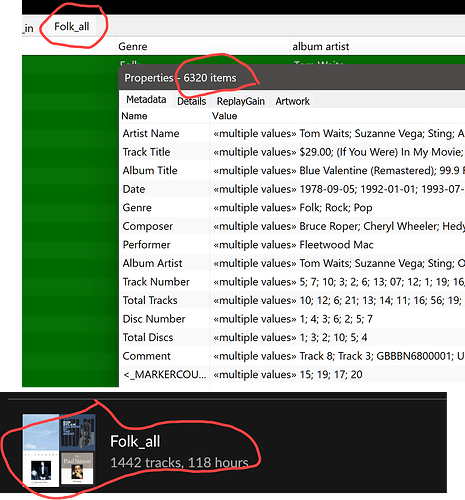Click the Total Discs value 1; 3; 2; 10; 5; 4
This screenshot has width=465, height=500.
(290, 337)
